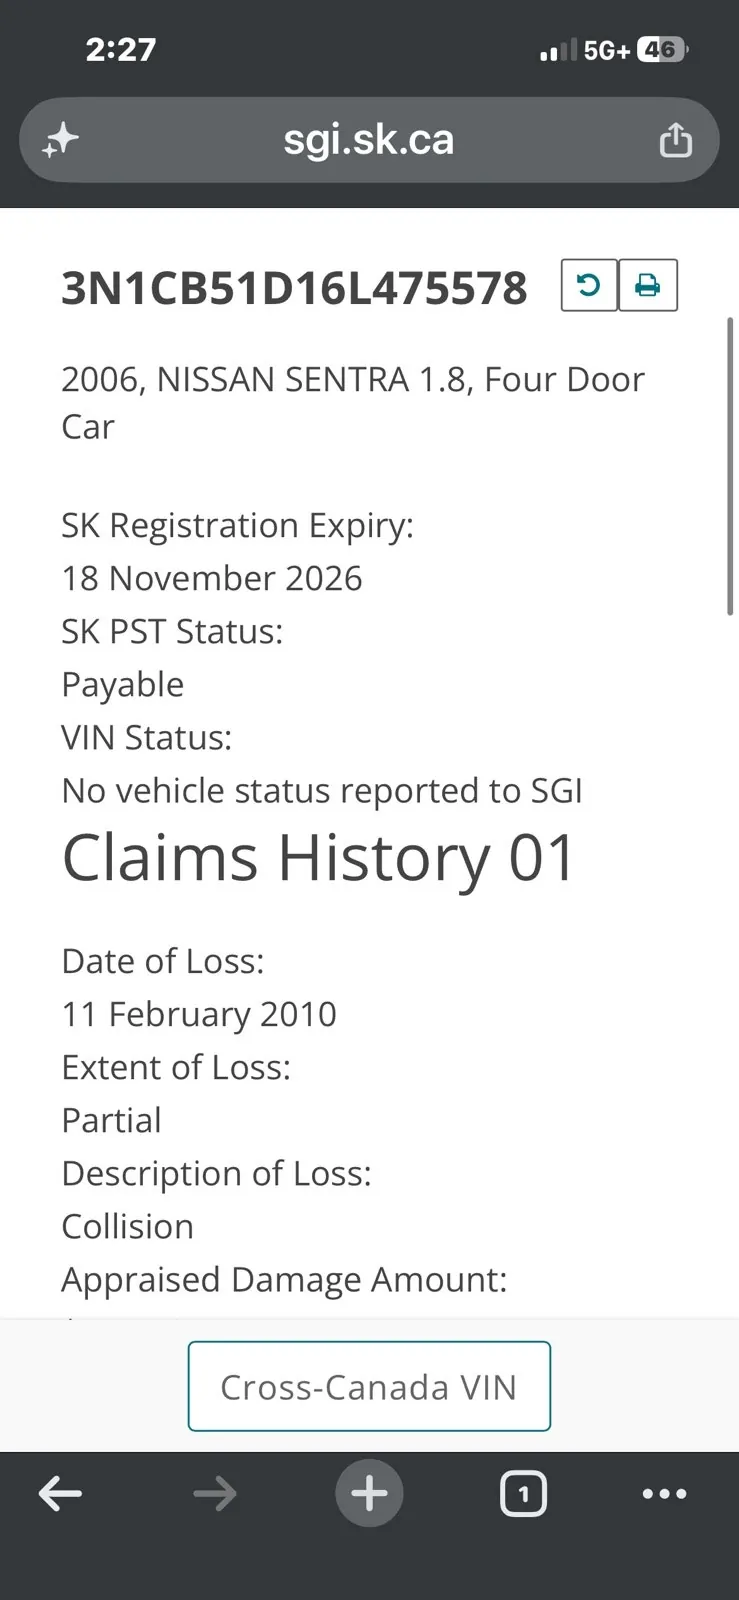
Task: Tap the sparkle assistant icon in address bar
Action: point(60,140)
